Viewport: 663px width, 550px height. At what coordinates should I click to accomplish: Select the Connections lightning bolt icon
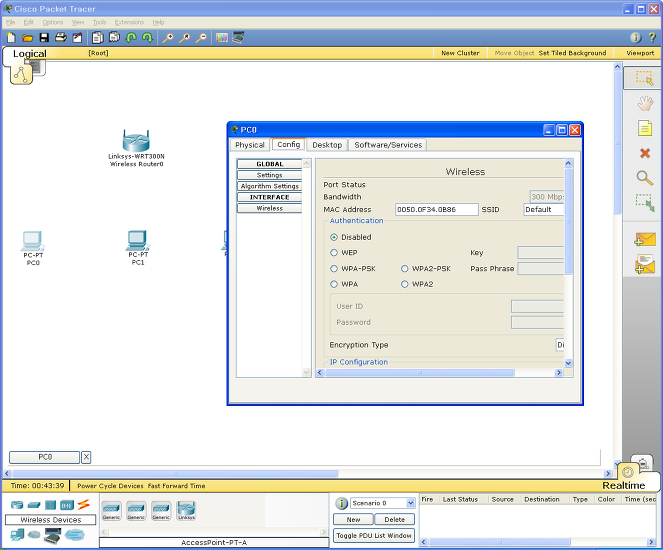(84, 504)
